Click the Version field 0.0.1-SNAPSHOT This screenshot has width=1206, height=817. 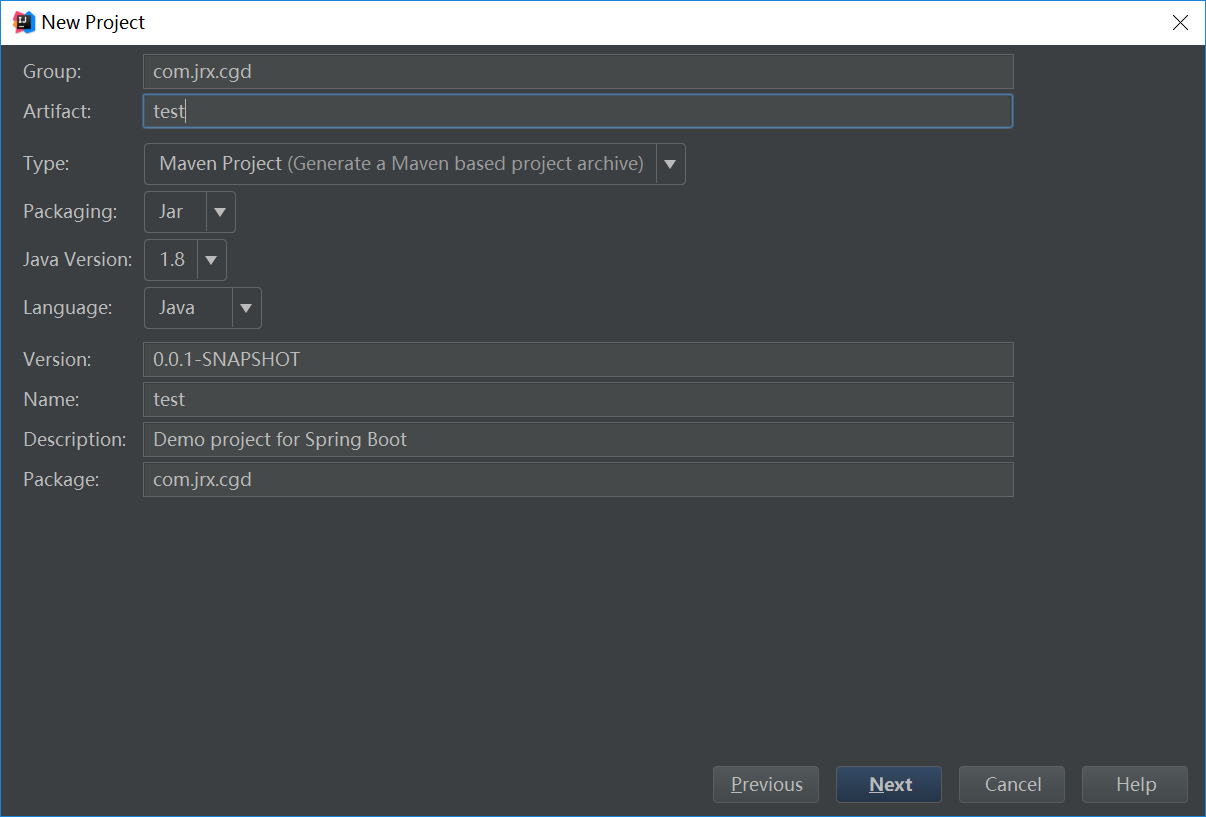point(578,359)
